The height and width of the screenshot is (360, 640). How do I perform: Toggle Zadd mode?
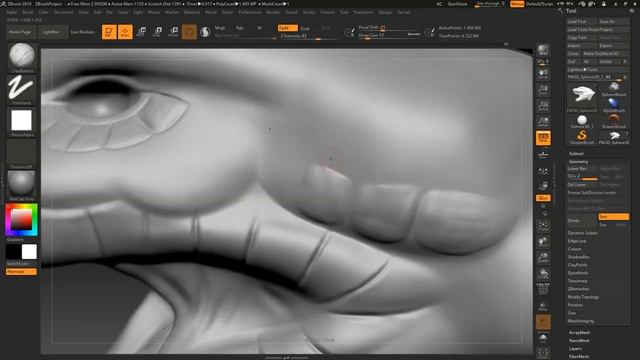click(x=288, y=28)
